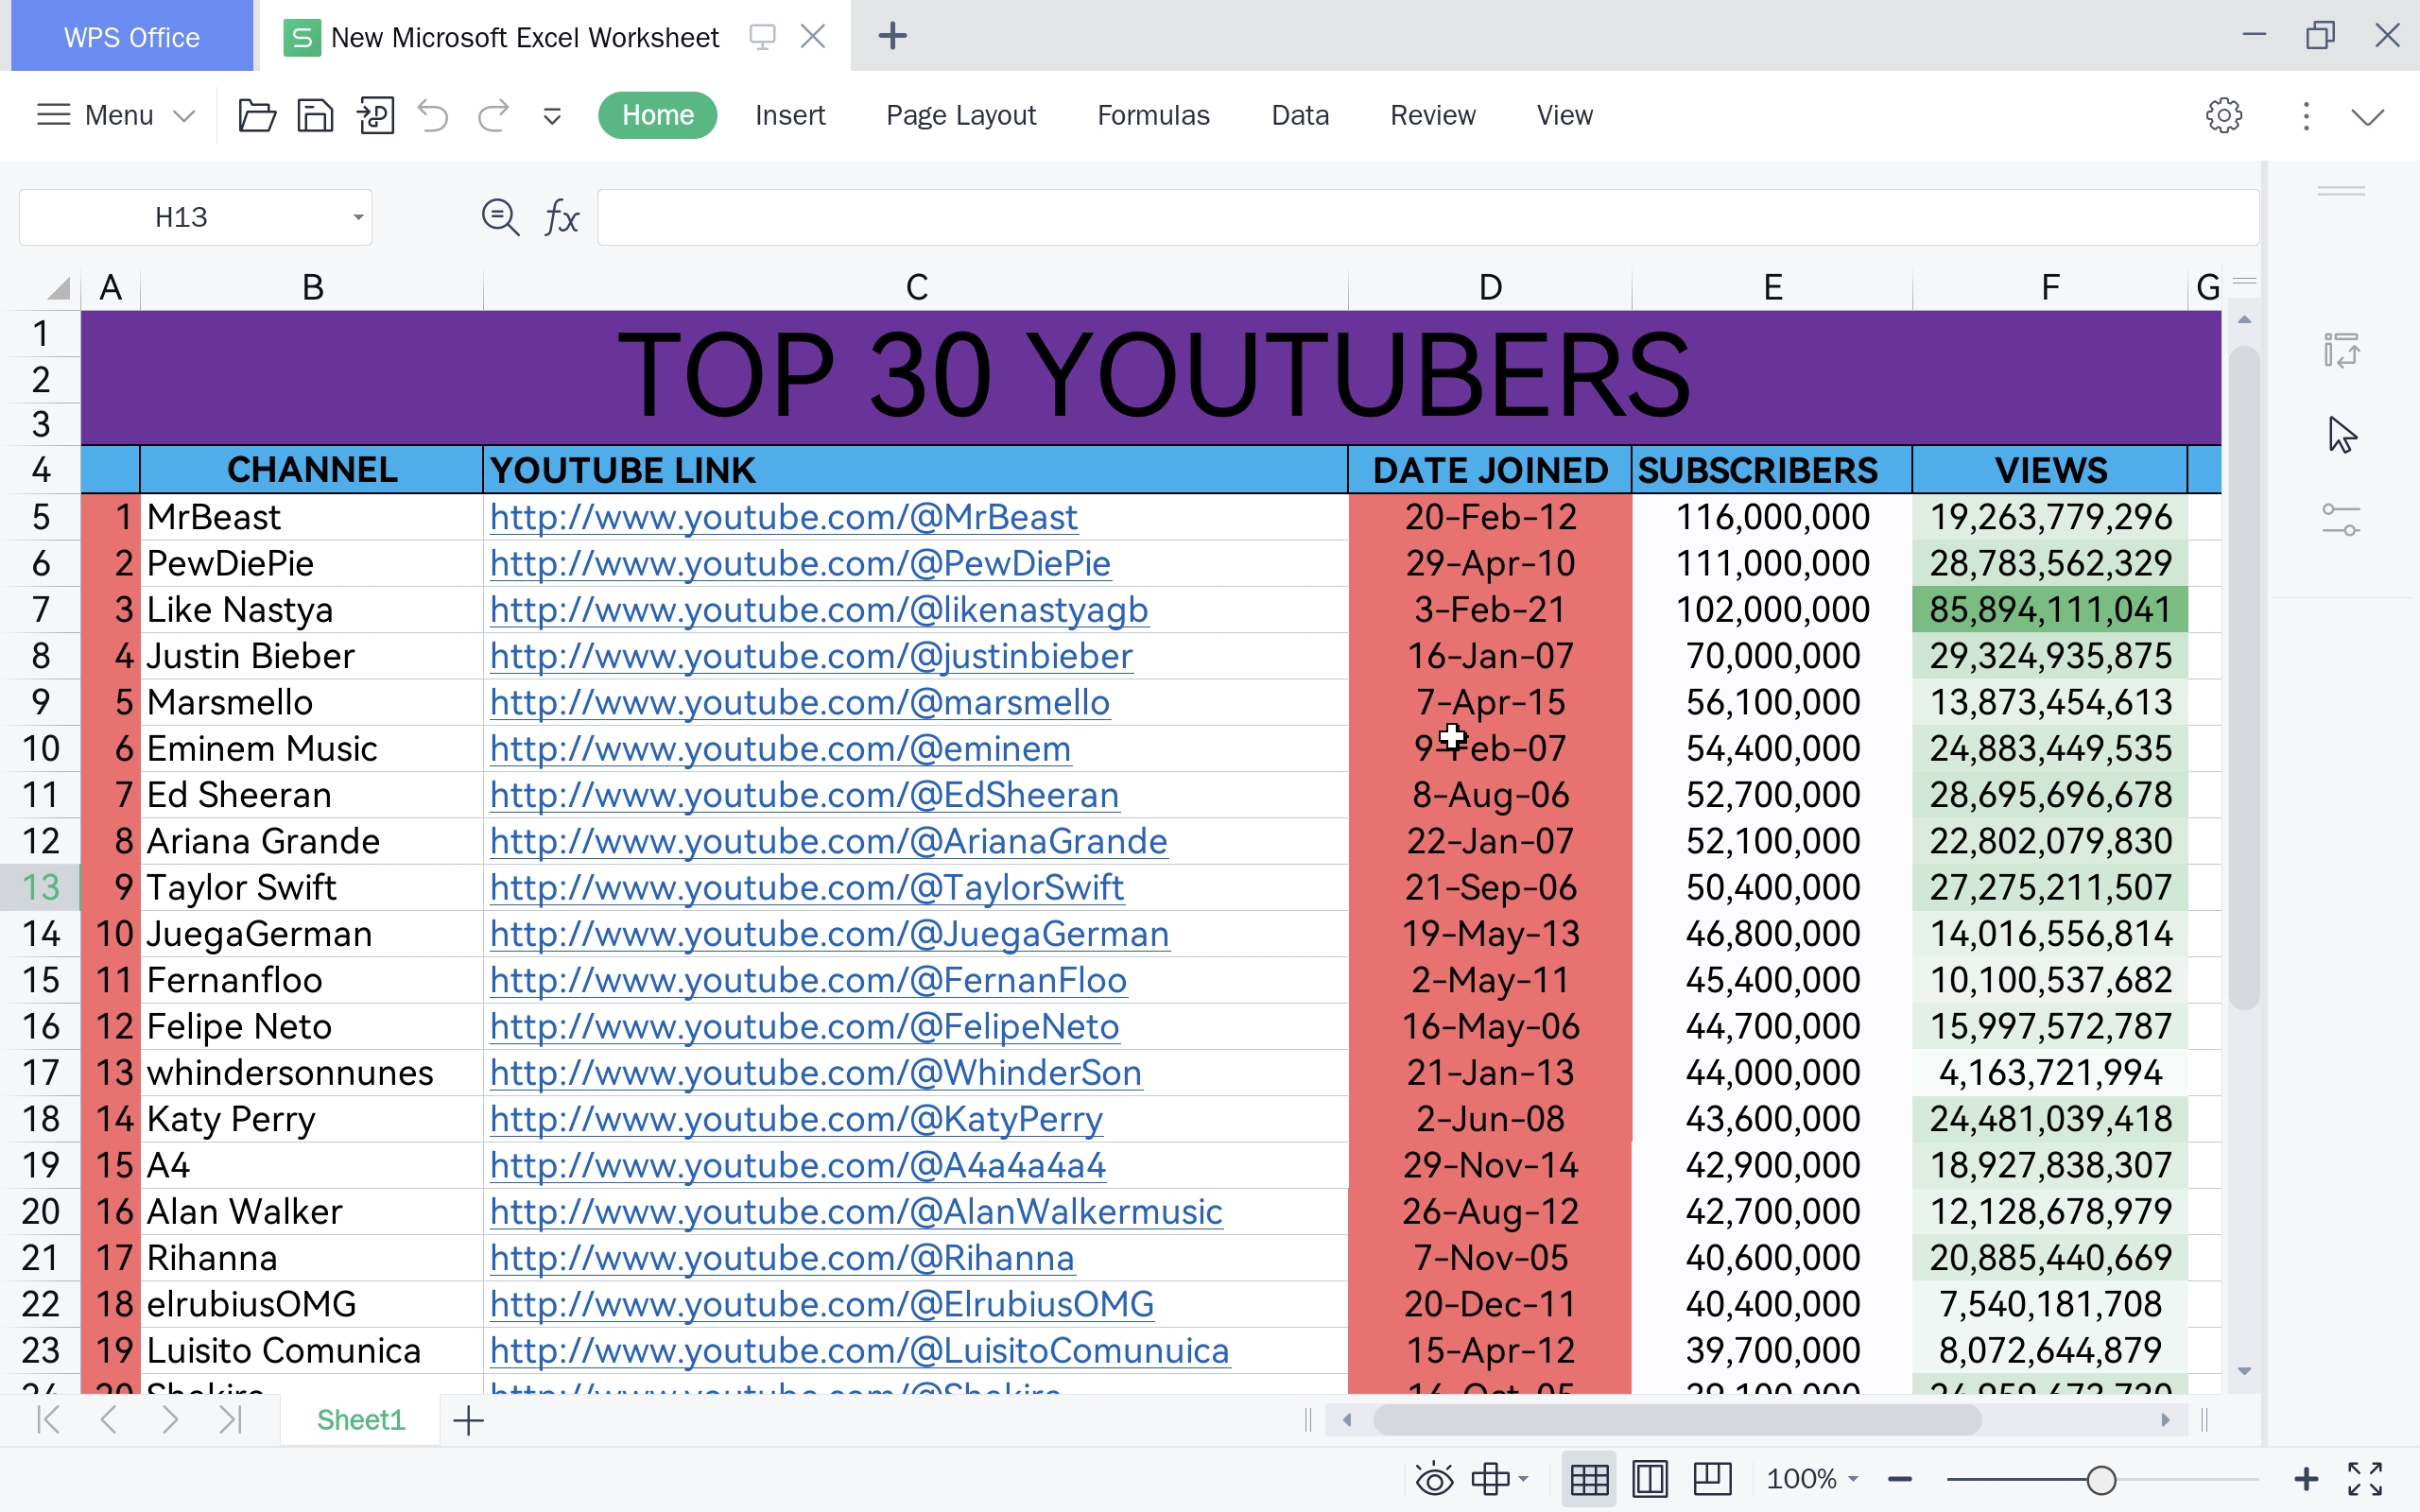The width and height of the screenshot is (2420, 1512).
Task: Click the Open folder icon
Action: (x=257, y=115)
